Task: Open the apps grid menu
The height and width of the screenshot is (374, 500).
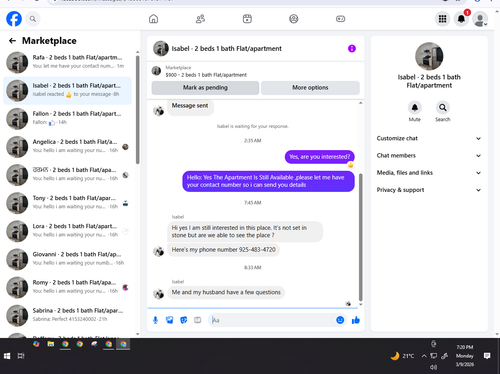Action: [x=442, y=19]
